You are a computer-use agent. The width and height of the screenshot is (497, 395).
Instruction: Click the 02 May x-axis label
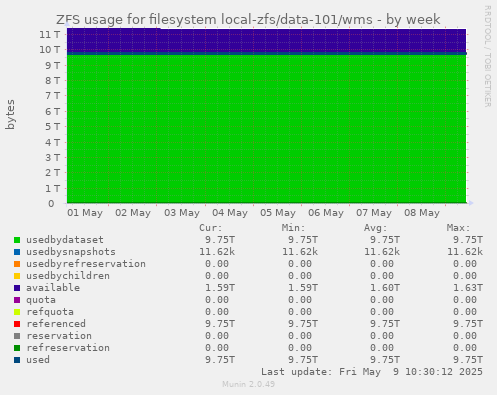[x=133, y=213]
